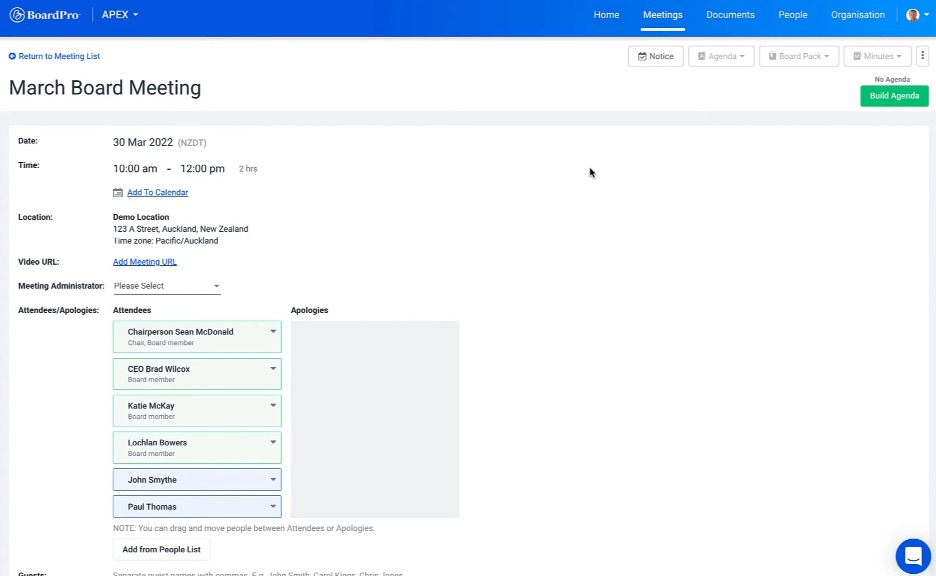The width and height of the screenshot is (936, 576).
Task: Expand John Smythe attendee options
Action: pos(273,479)
